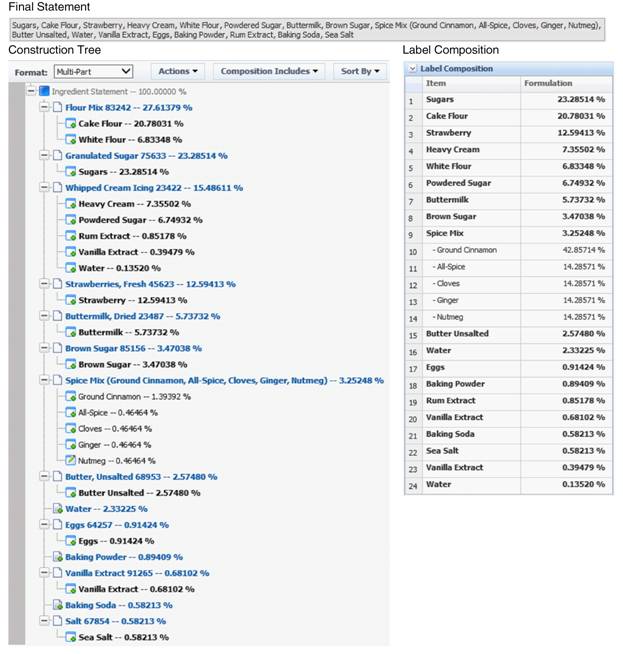Click the Ground Cinnamon ingredient icon
Viewport: 623px width, 654px height.
[70, 397]
